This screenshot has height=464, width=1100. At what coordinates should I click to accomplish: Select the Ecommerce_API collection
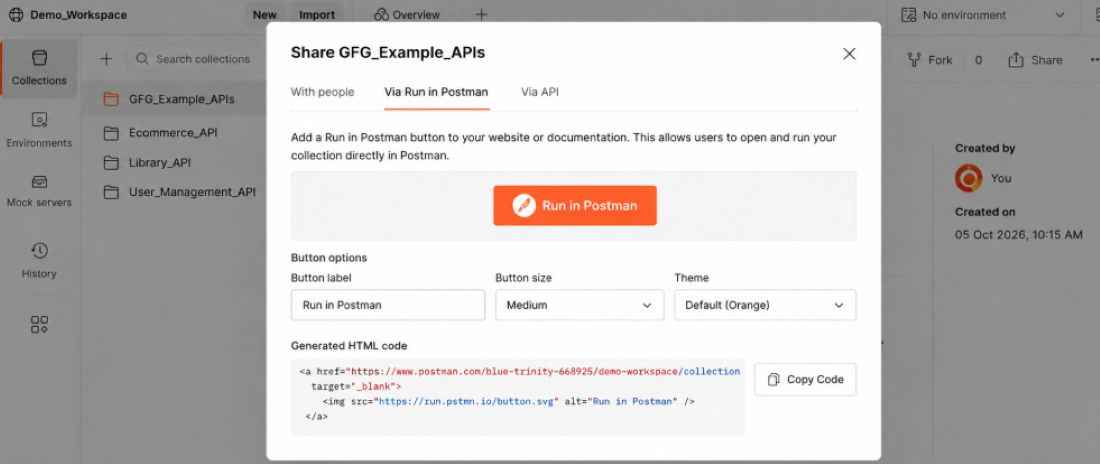(175, 133)
